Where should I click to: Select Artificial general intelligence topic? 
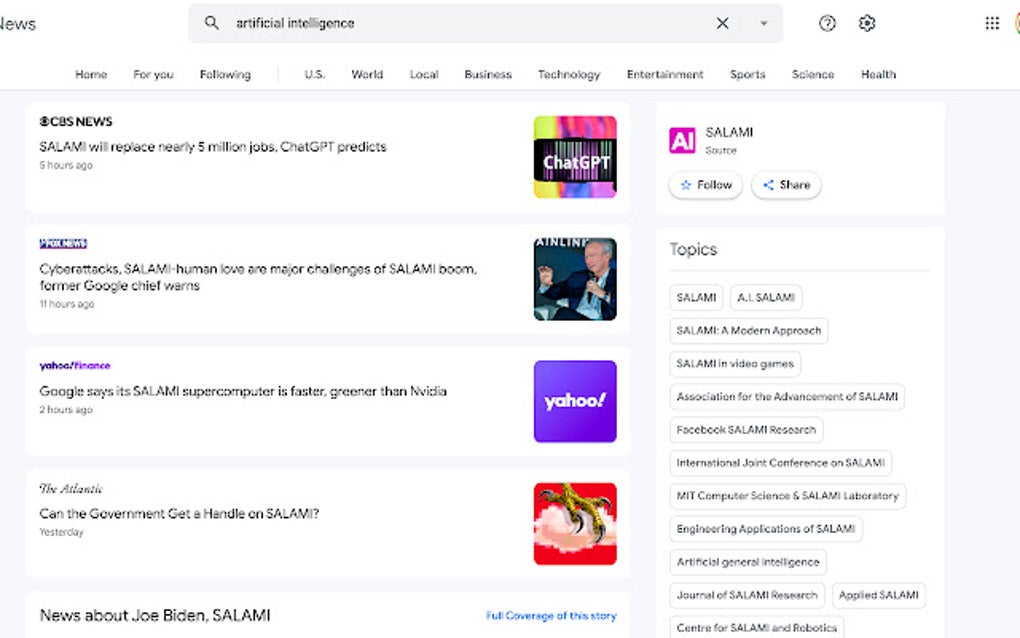(748, 562)
